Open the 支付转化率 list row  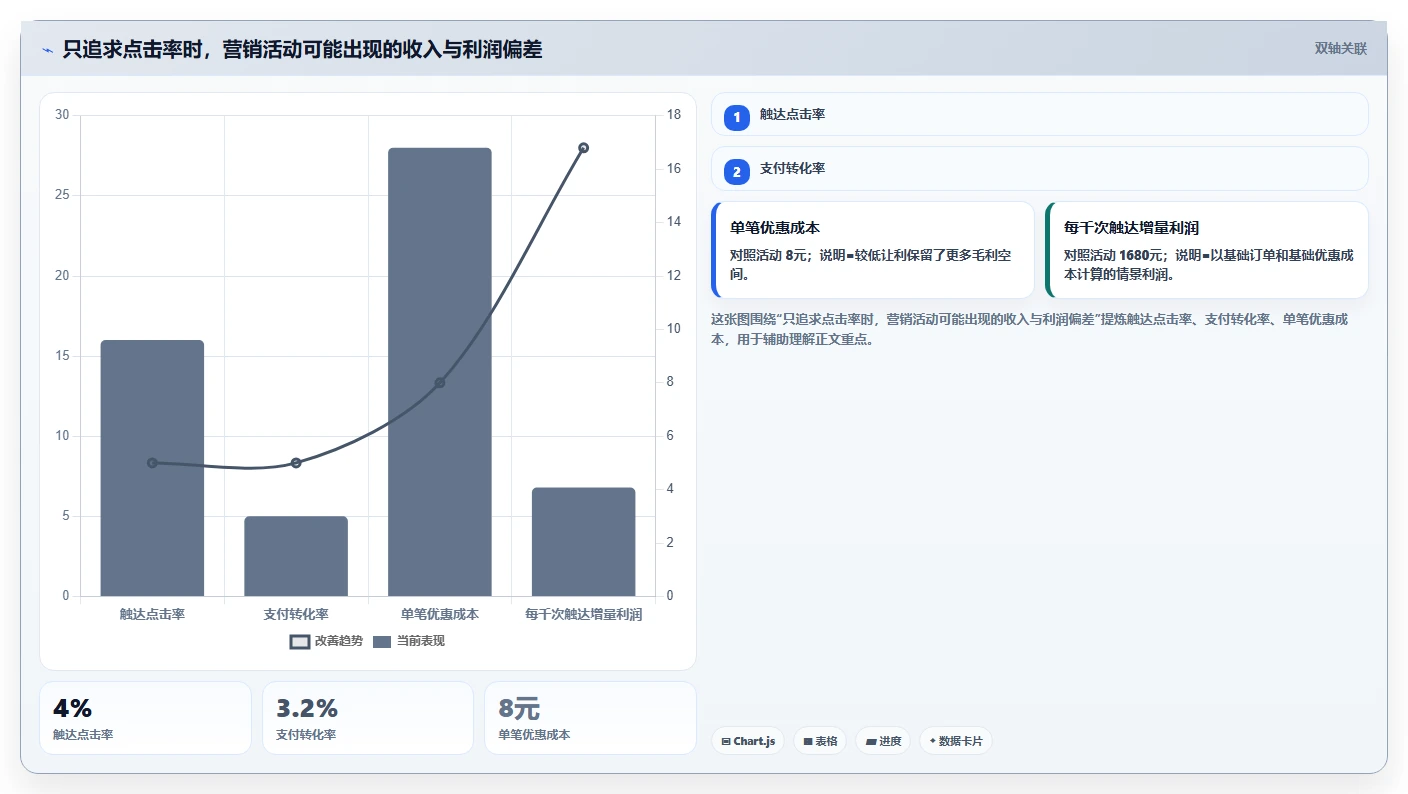tap(1039, 168)
